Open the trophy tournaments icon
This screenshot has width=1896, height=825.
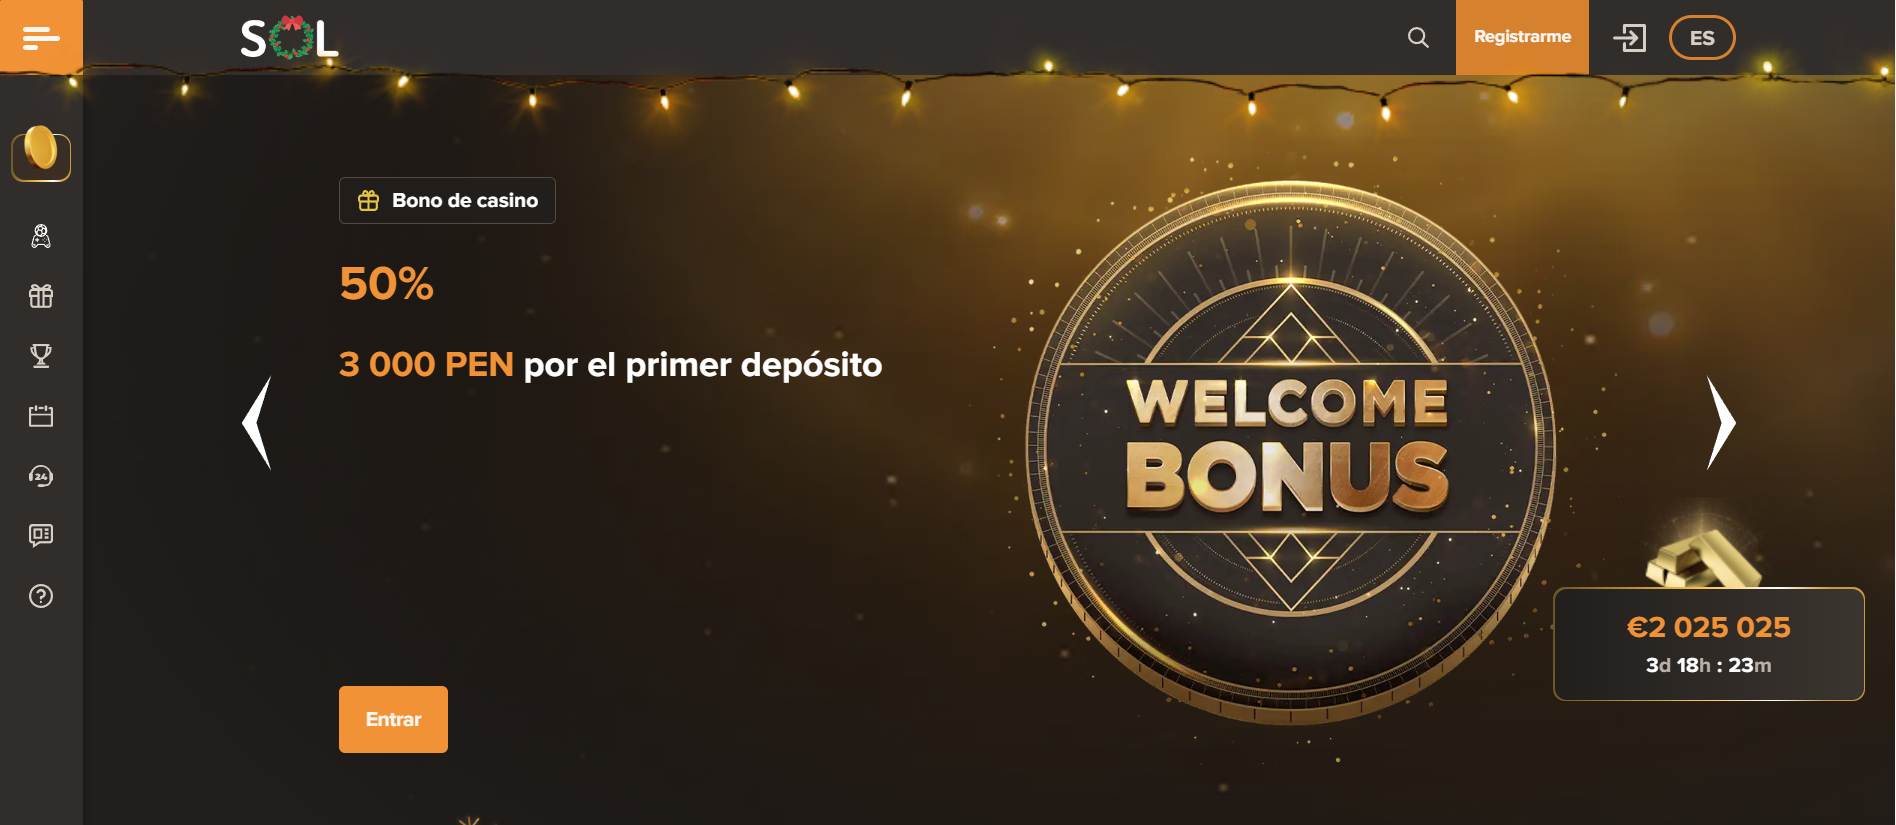click(41, 356)
